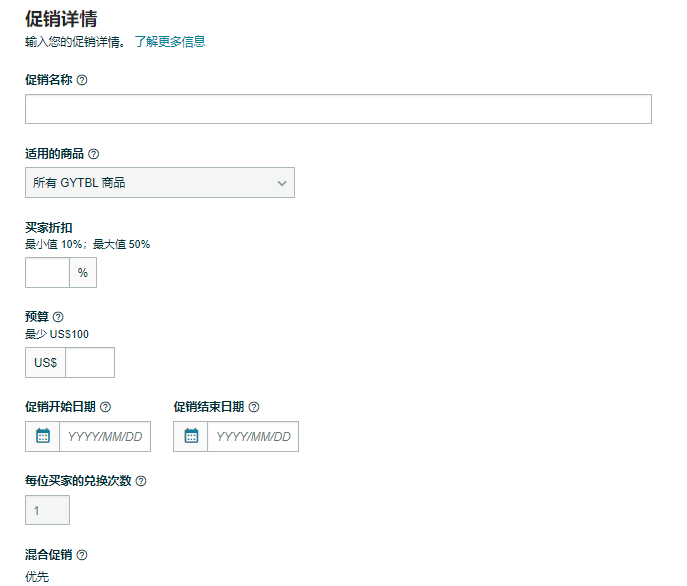Open calendar icon for 促销结束日期

click(x=191, y=436)
